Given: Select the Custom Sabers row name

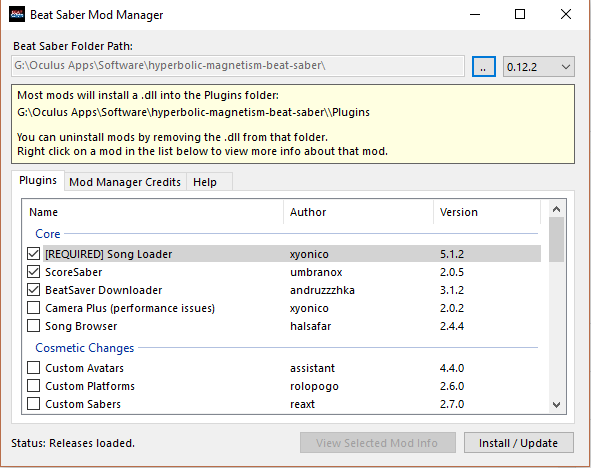Looking at the screenshot, I should [83, 404].
